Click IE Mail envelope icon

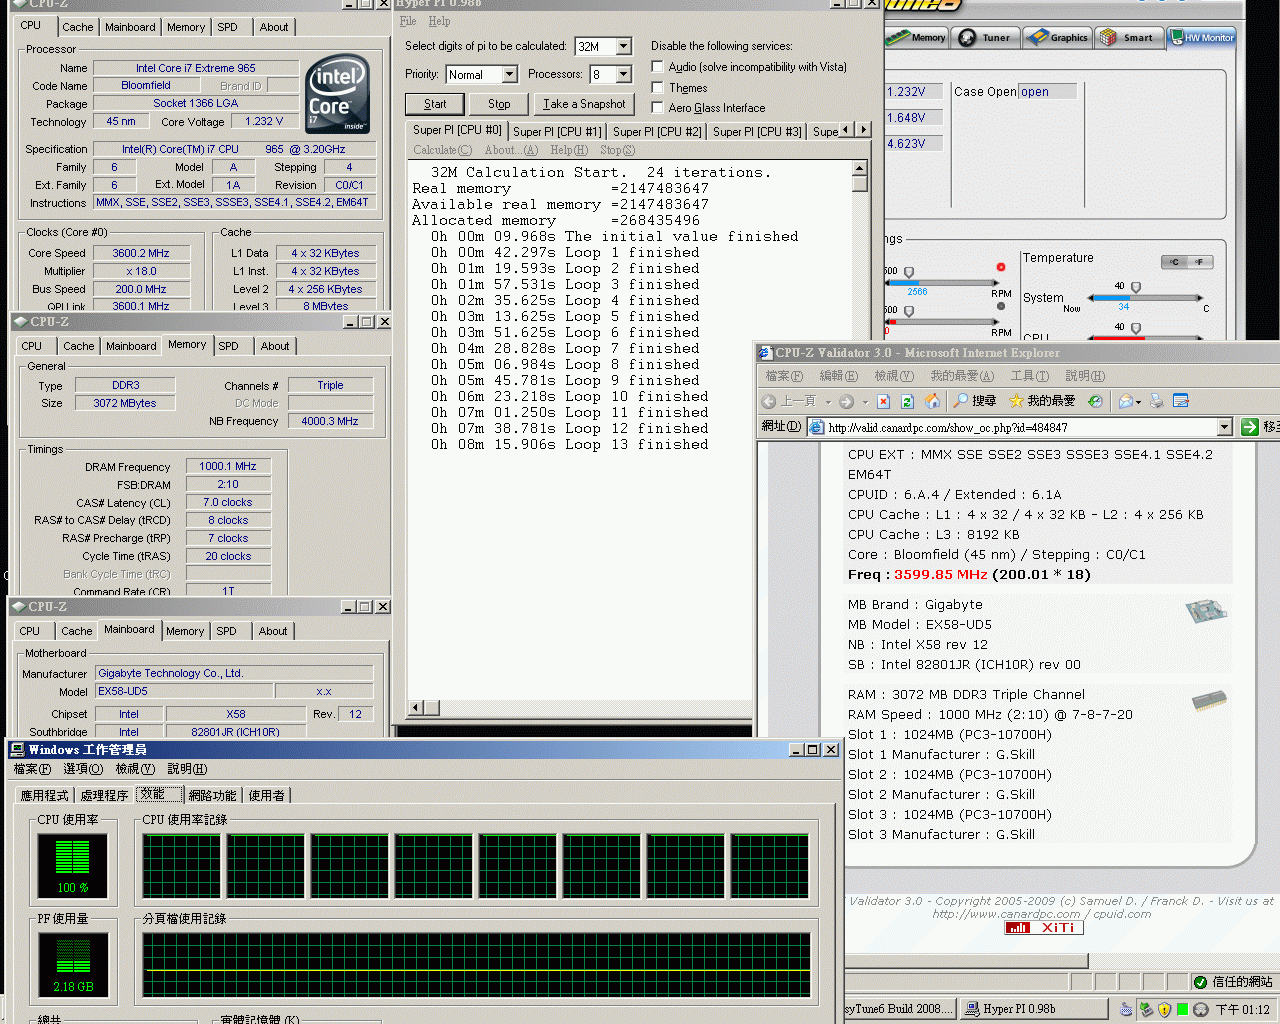click(x=1126, y=401)
